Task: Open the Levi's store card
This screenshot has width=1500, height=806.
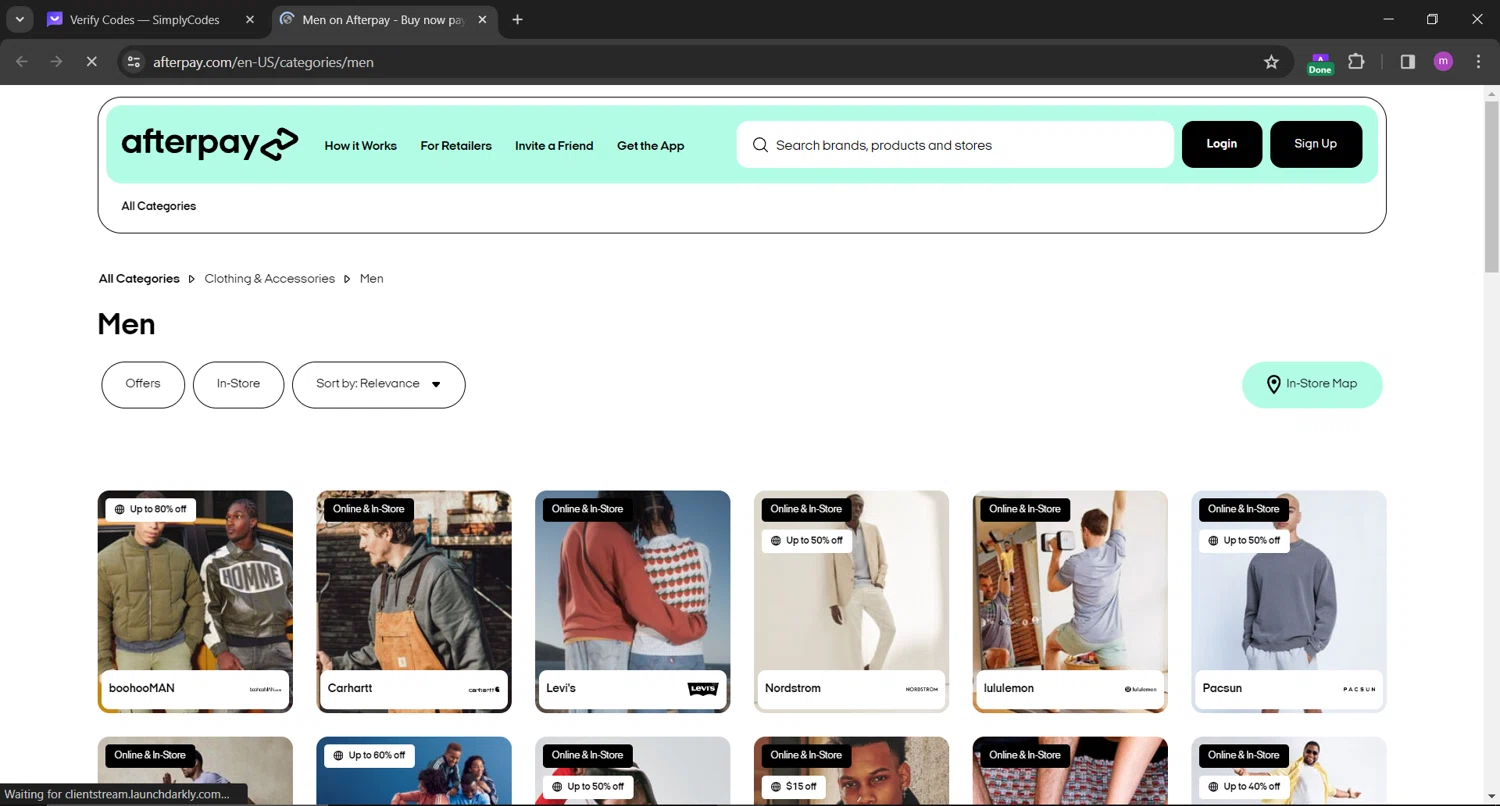Action: pos(633,601)
